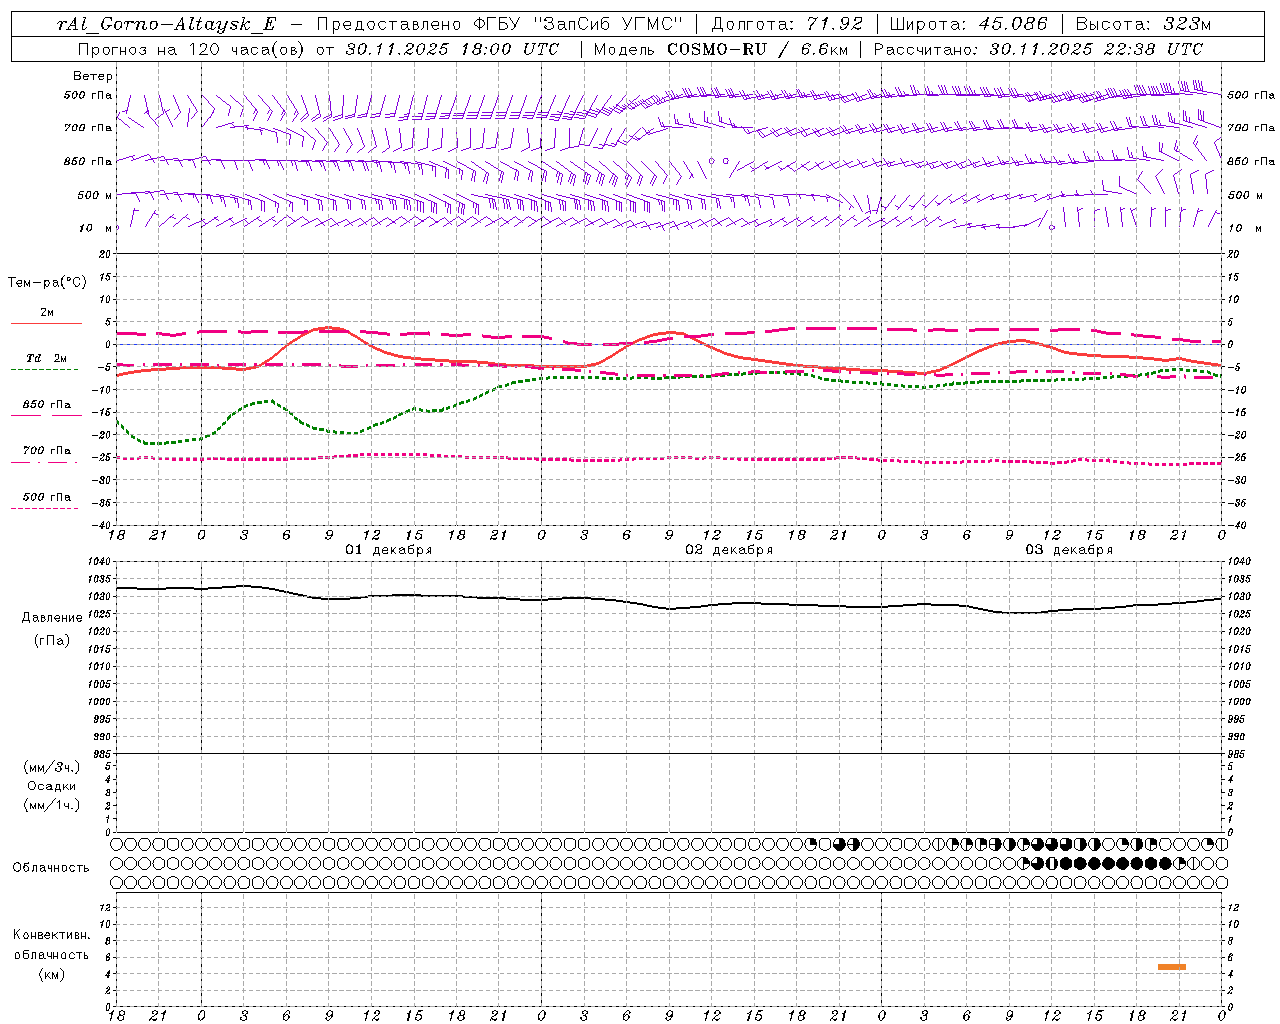This screenshot has height=1024, width=1280.
Task: Click the Тем-ра(°C) axis title
Action: [47, 283]
